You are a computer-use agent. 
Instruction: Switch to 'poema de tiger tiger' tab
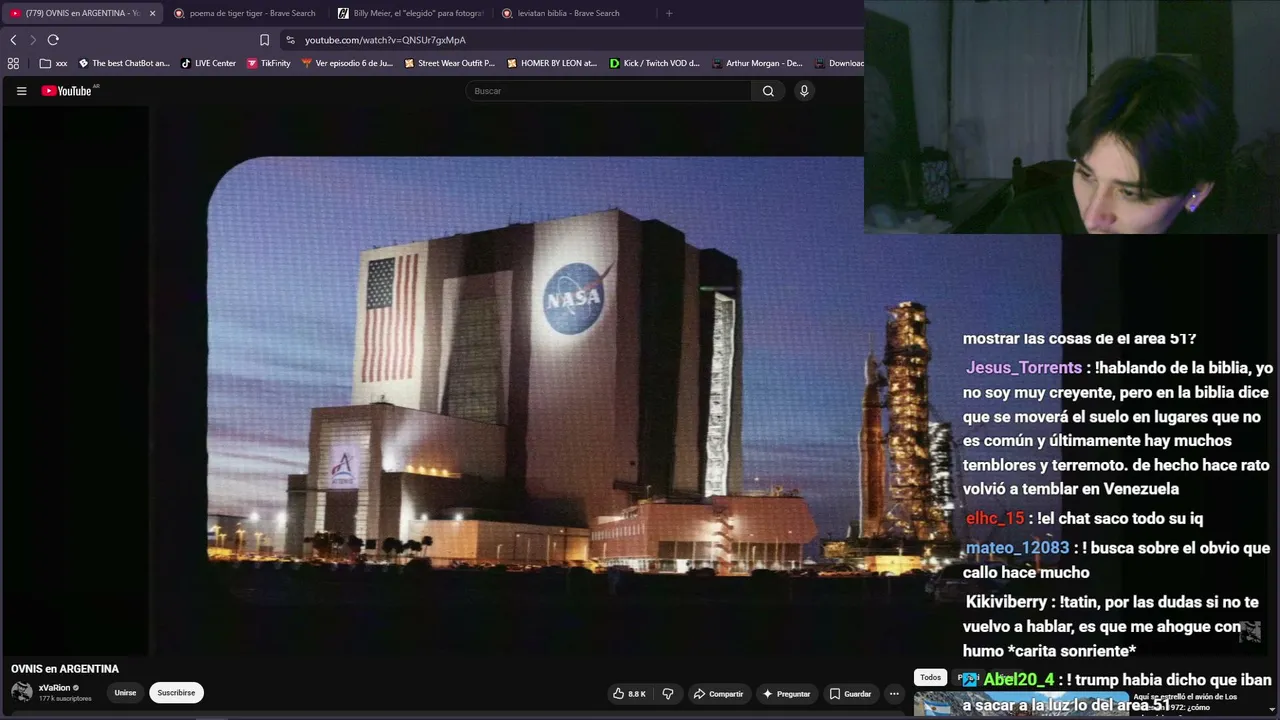(244, 13)
